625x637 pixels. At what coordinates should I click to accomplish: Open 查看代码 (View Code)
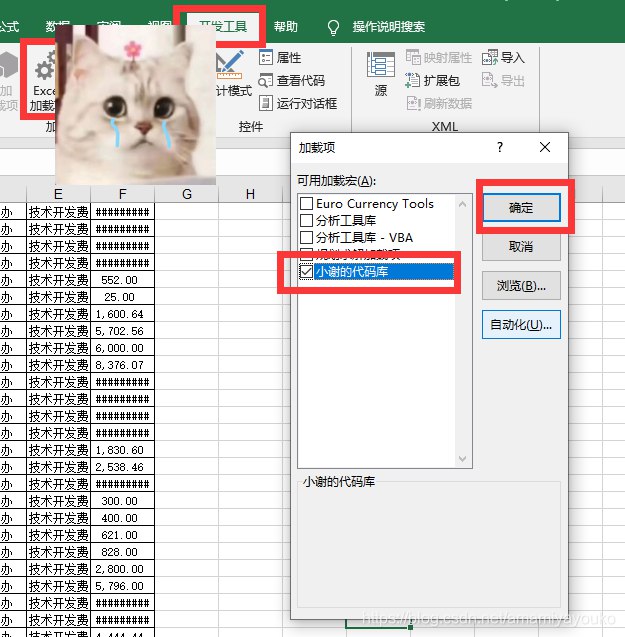[292, 81]
